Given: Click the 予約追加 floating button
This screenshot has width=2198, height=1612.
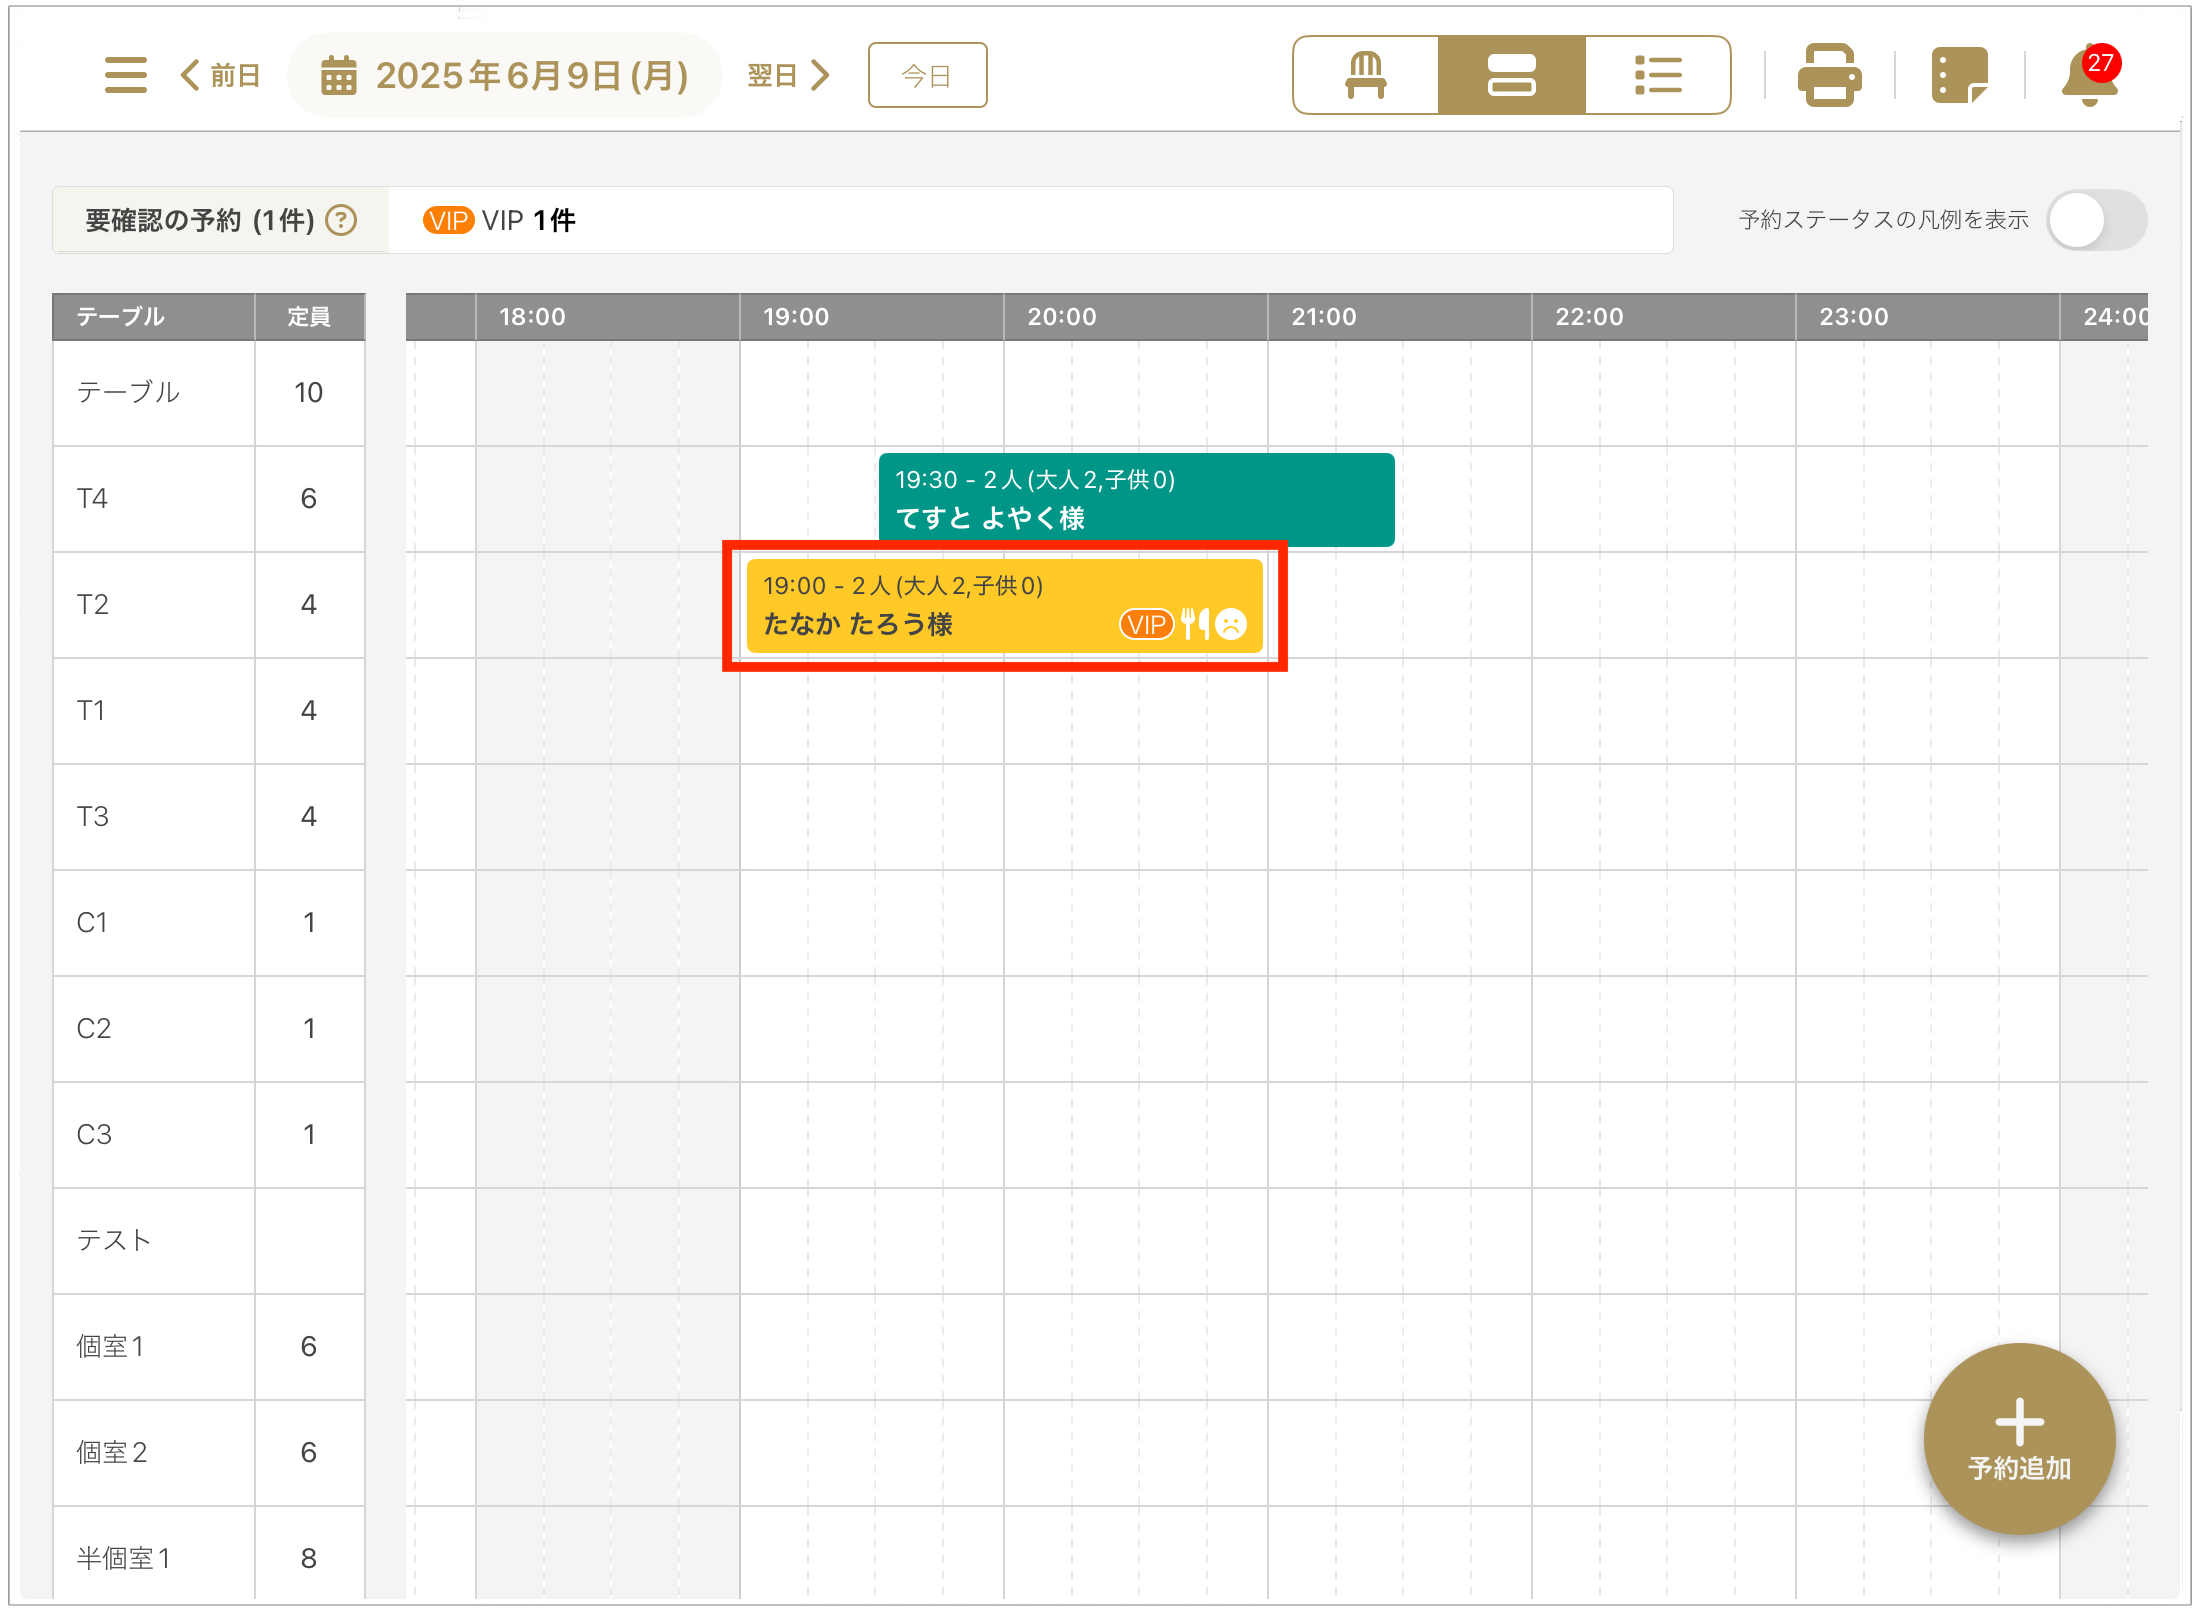Looking at the screenshot, I should (x=2018, y=1437).
